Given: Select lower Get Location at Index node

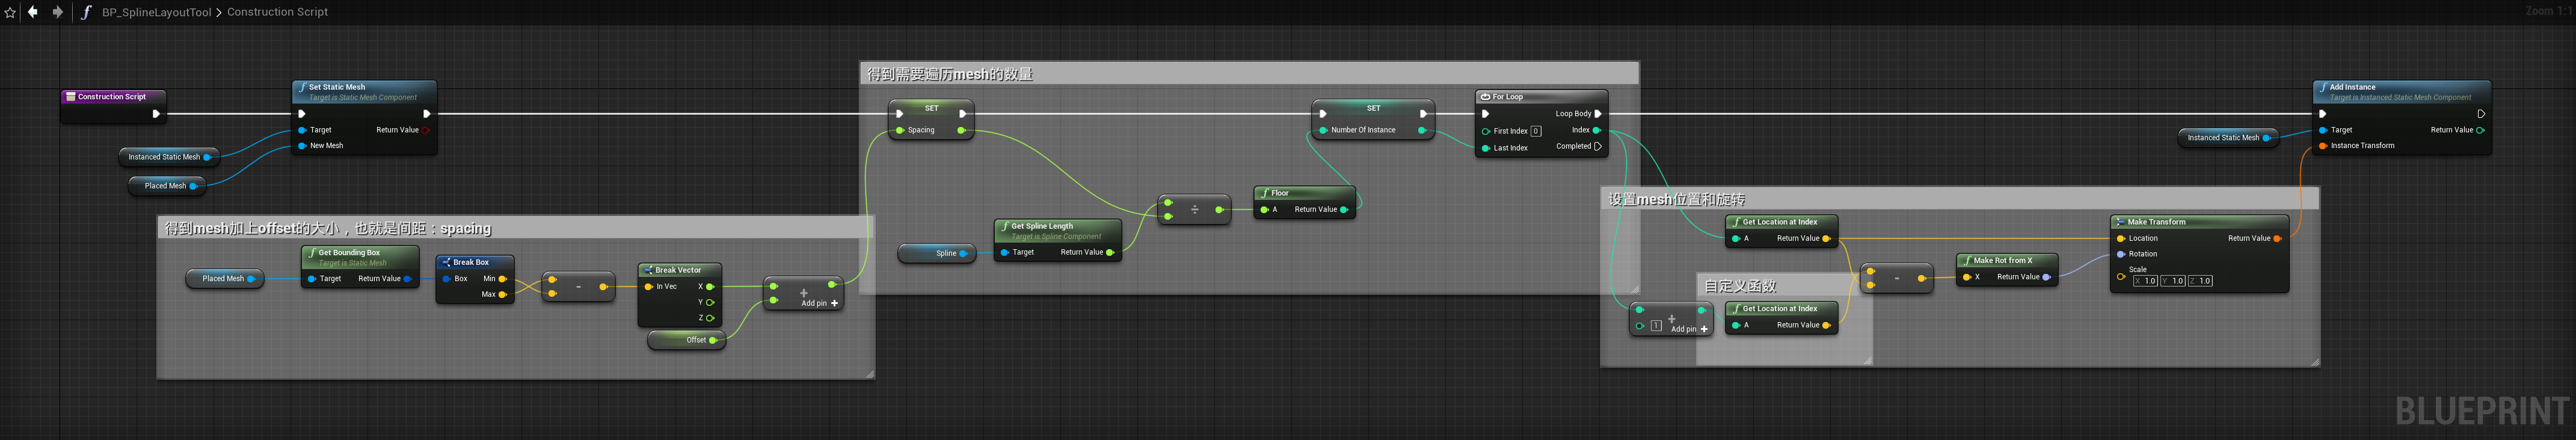Looking at the screenshot, I should pyautogui.click(x=1782, y=317).
